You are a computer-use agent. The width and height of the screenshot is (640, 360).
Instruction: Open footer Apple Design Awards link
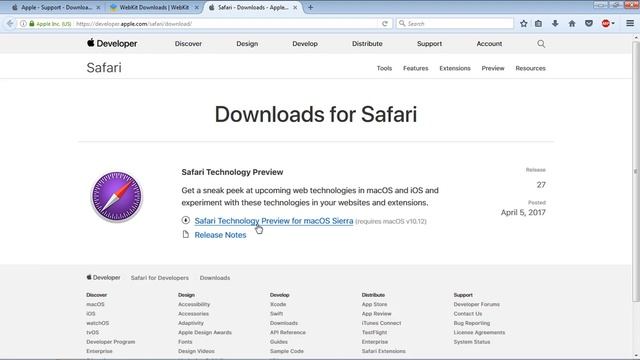[204, 332]
